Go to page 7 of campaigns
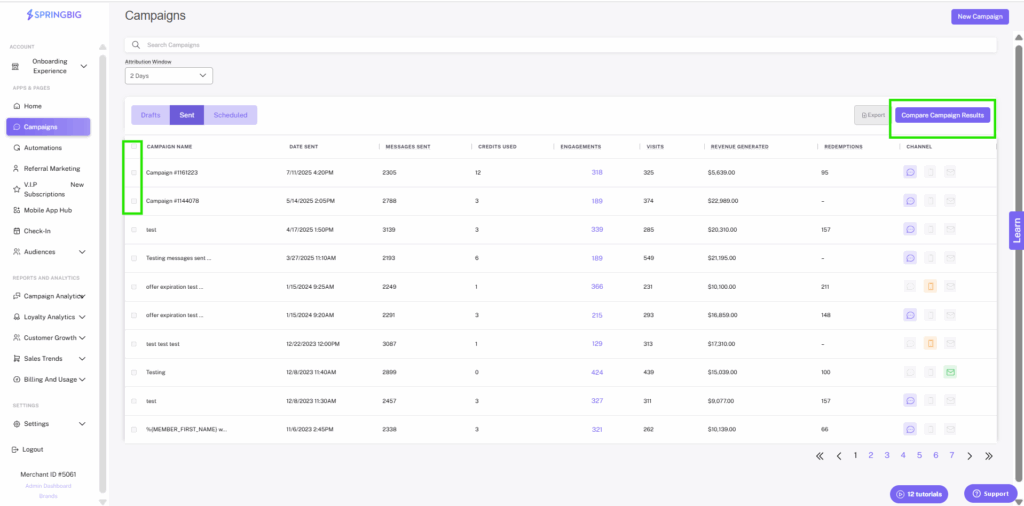This screenshot has height=506, width=1024. [952, 456]
